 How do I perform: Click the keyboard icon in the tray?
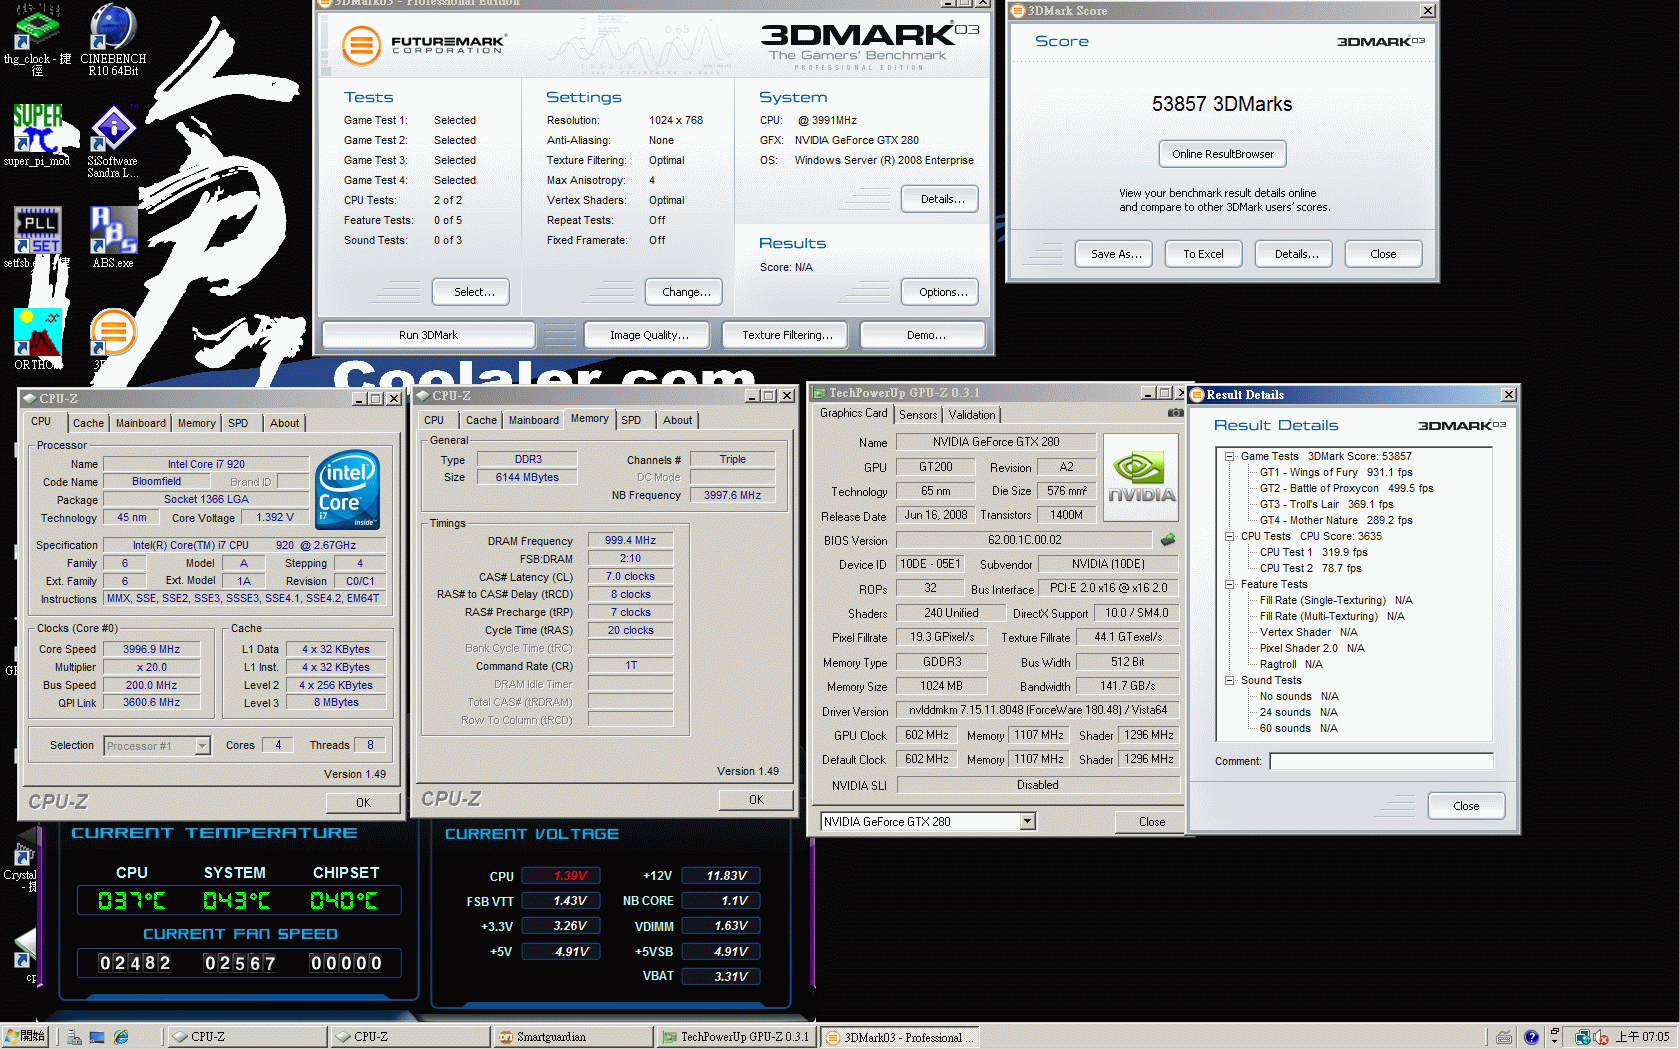[1504, 1037]
